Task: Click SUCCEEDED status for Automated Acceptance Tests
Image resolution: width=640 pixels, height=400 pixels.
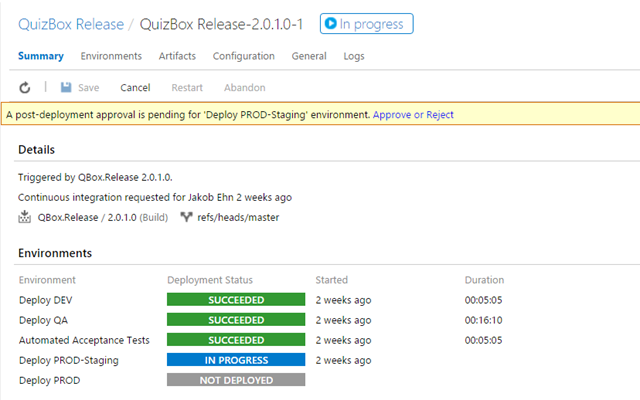Action: [x=236, y=340]
